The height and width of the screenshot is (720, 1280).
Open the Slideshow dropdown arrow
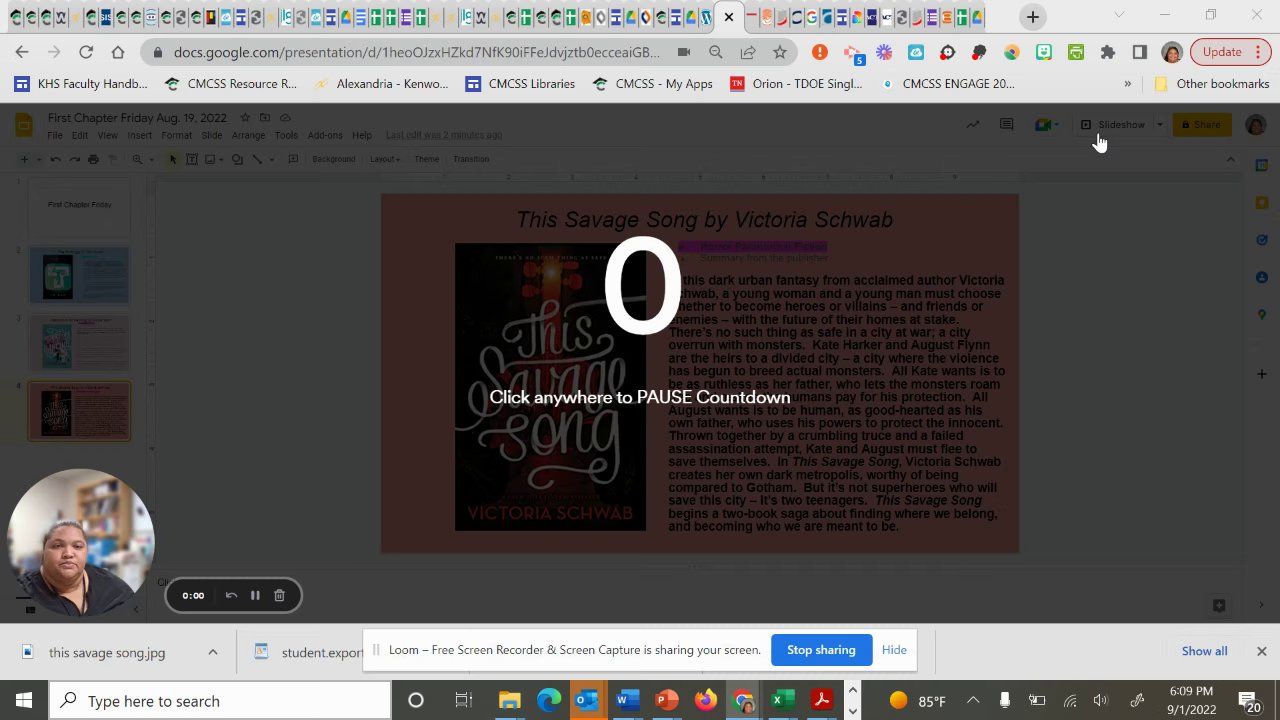1159,125
